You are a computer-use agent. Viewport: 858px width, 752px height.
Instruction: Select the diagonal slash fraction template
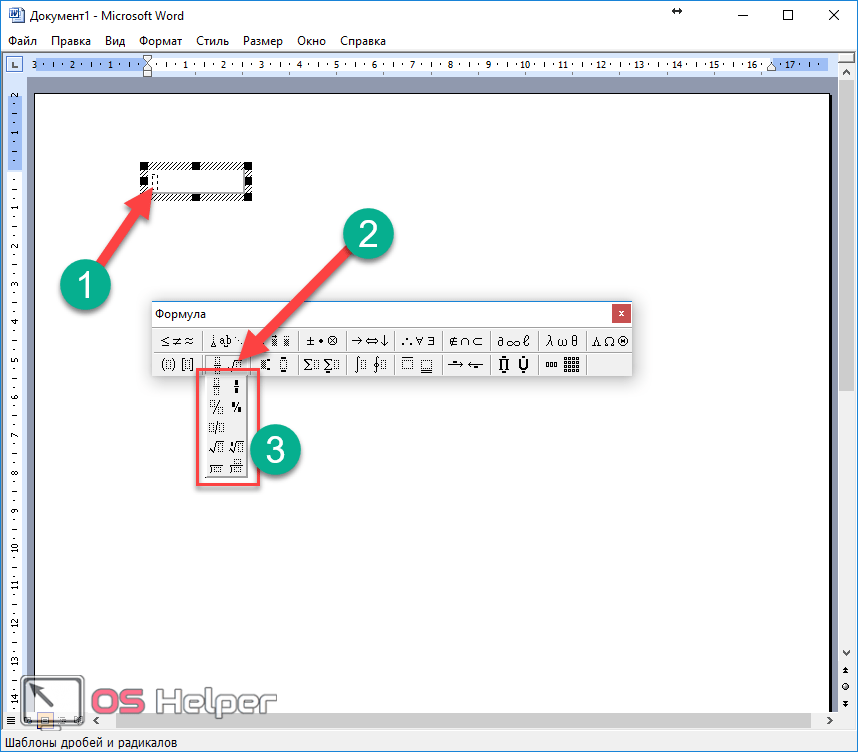pos(215,406)
